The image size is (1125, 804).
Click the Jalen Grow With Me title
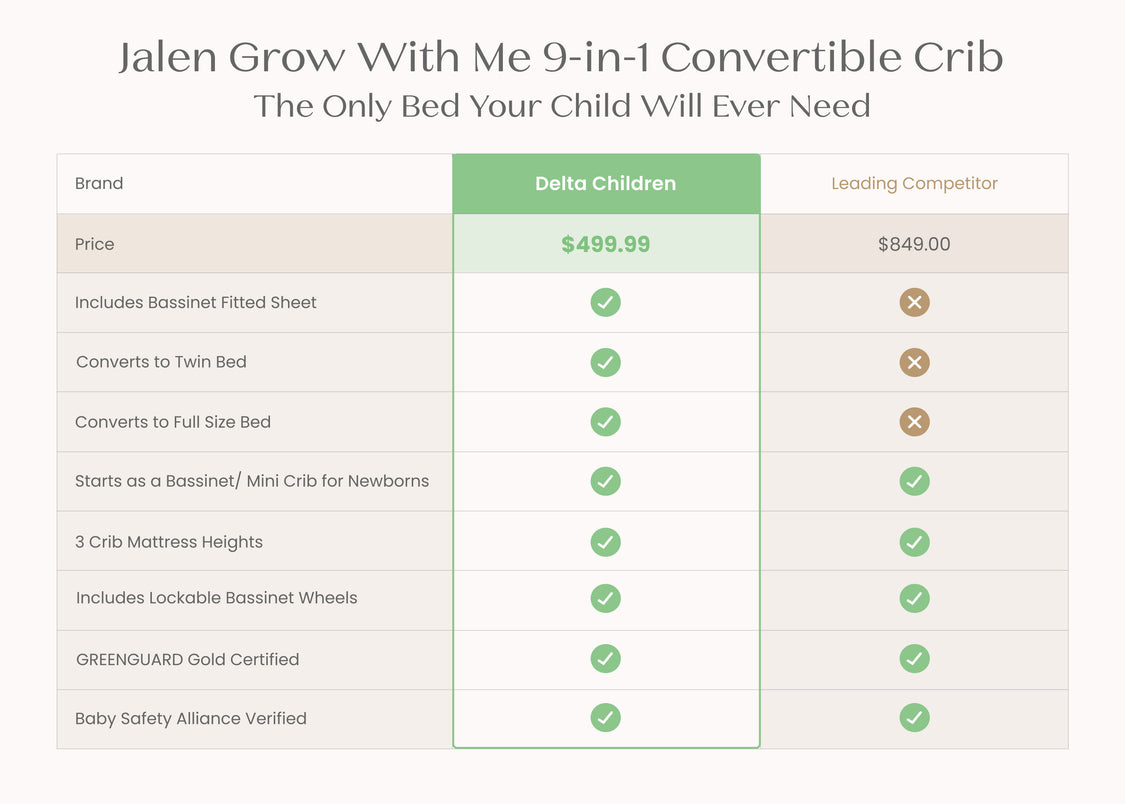point(561,57)
